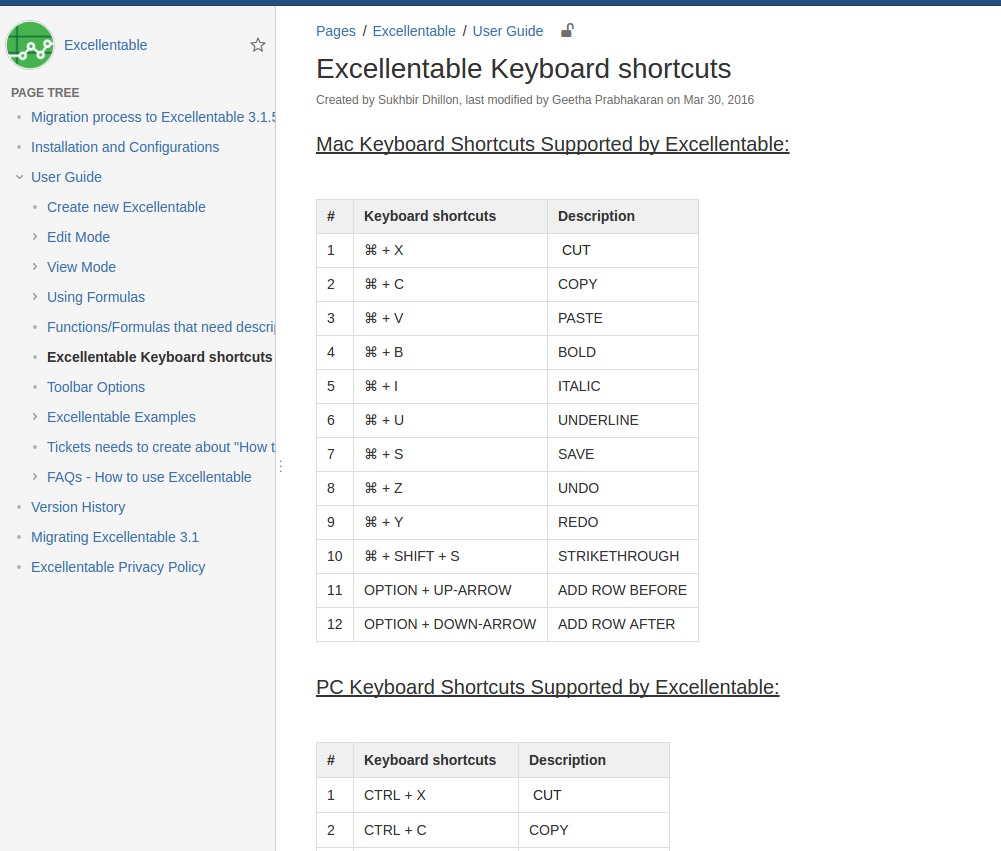Expand "FAQs - How to use Excellentable"

34,477
